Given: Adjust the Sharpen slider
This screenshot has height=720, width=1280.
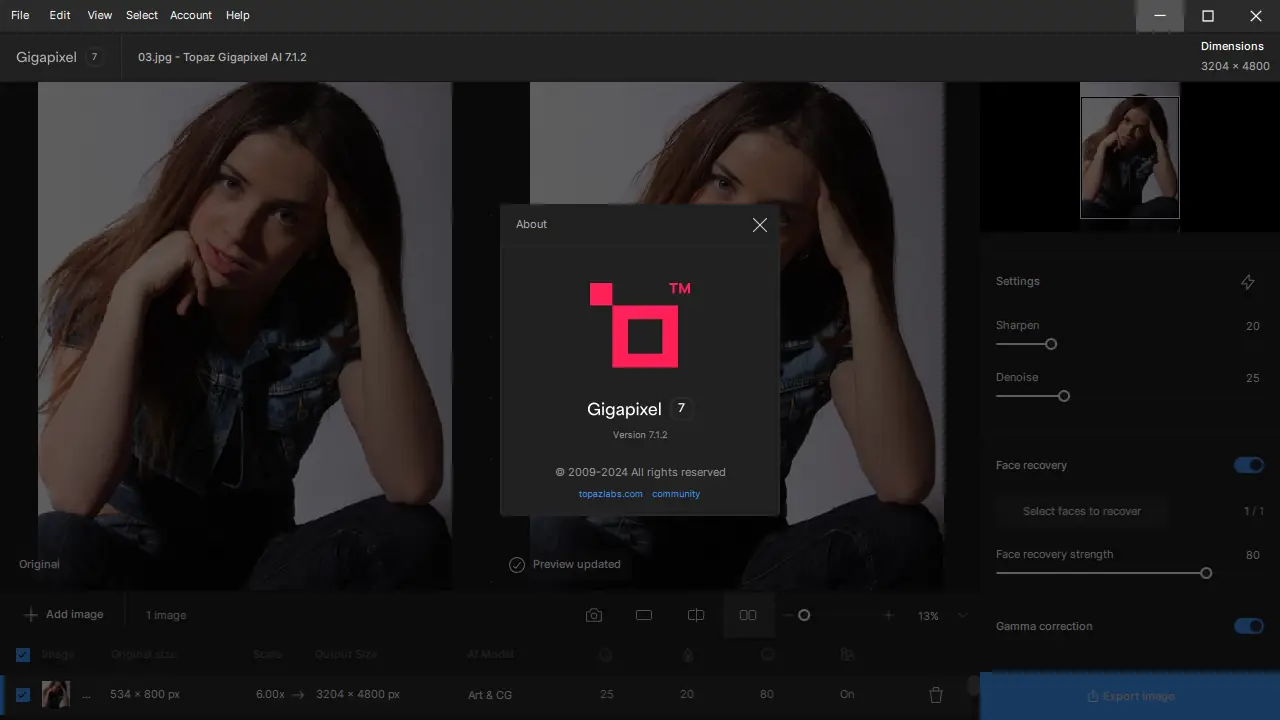Looking at the screenshot, I should 1051,344.
